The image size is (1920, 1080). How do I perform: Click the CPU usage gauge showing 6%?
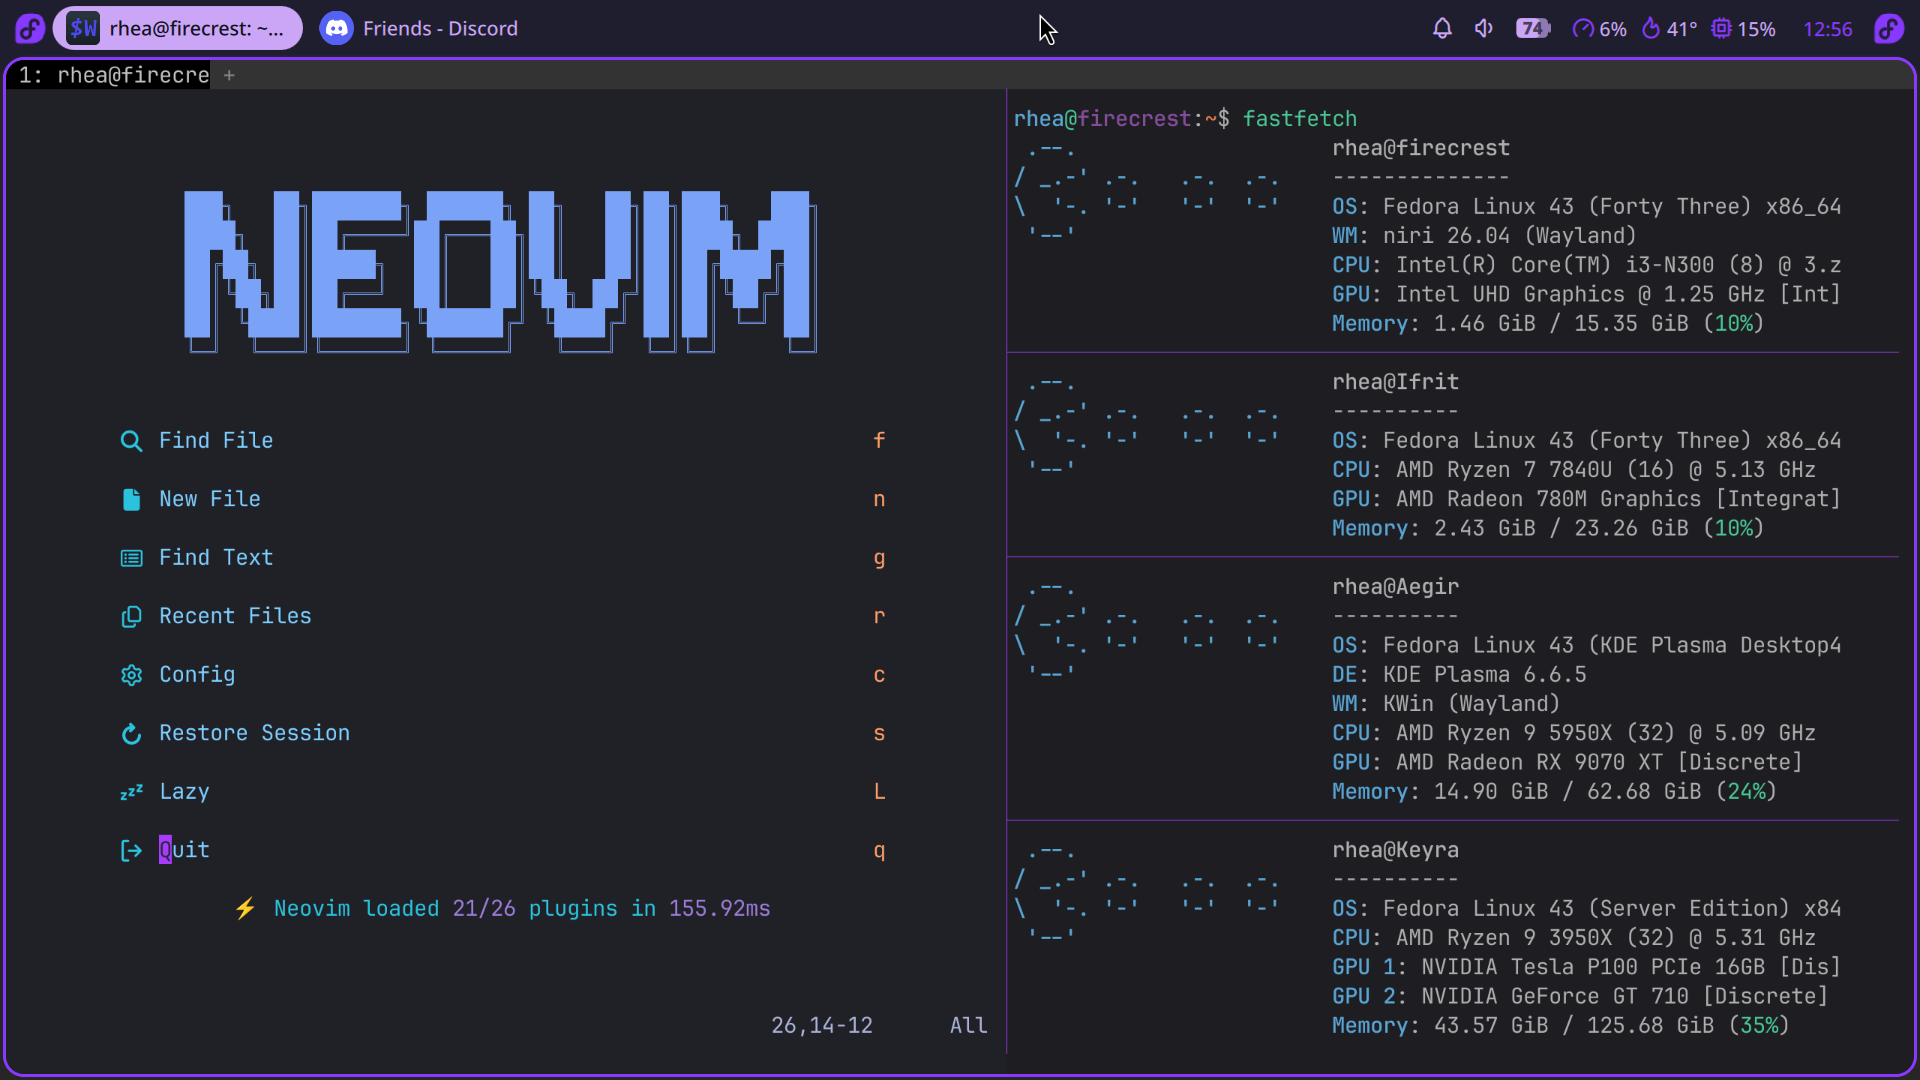click(1599, 29)
